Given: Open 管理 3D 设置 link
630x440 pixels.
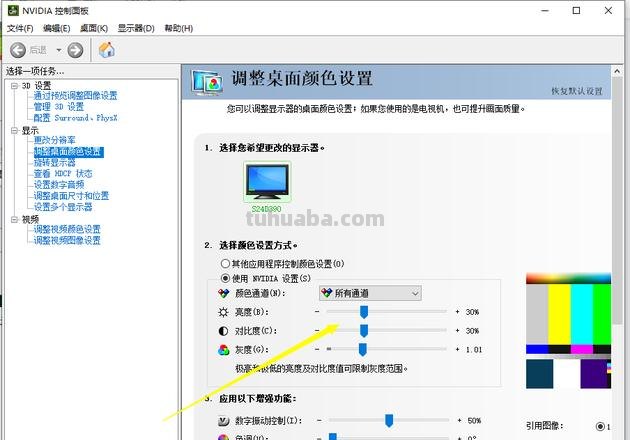Looking at the screenshot, I should [59, 106].
